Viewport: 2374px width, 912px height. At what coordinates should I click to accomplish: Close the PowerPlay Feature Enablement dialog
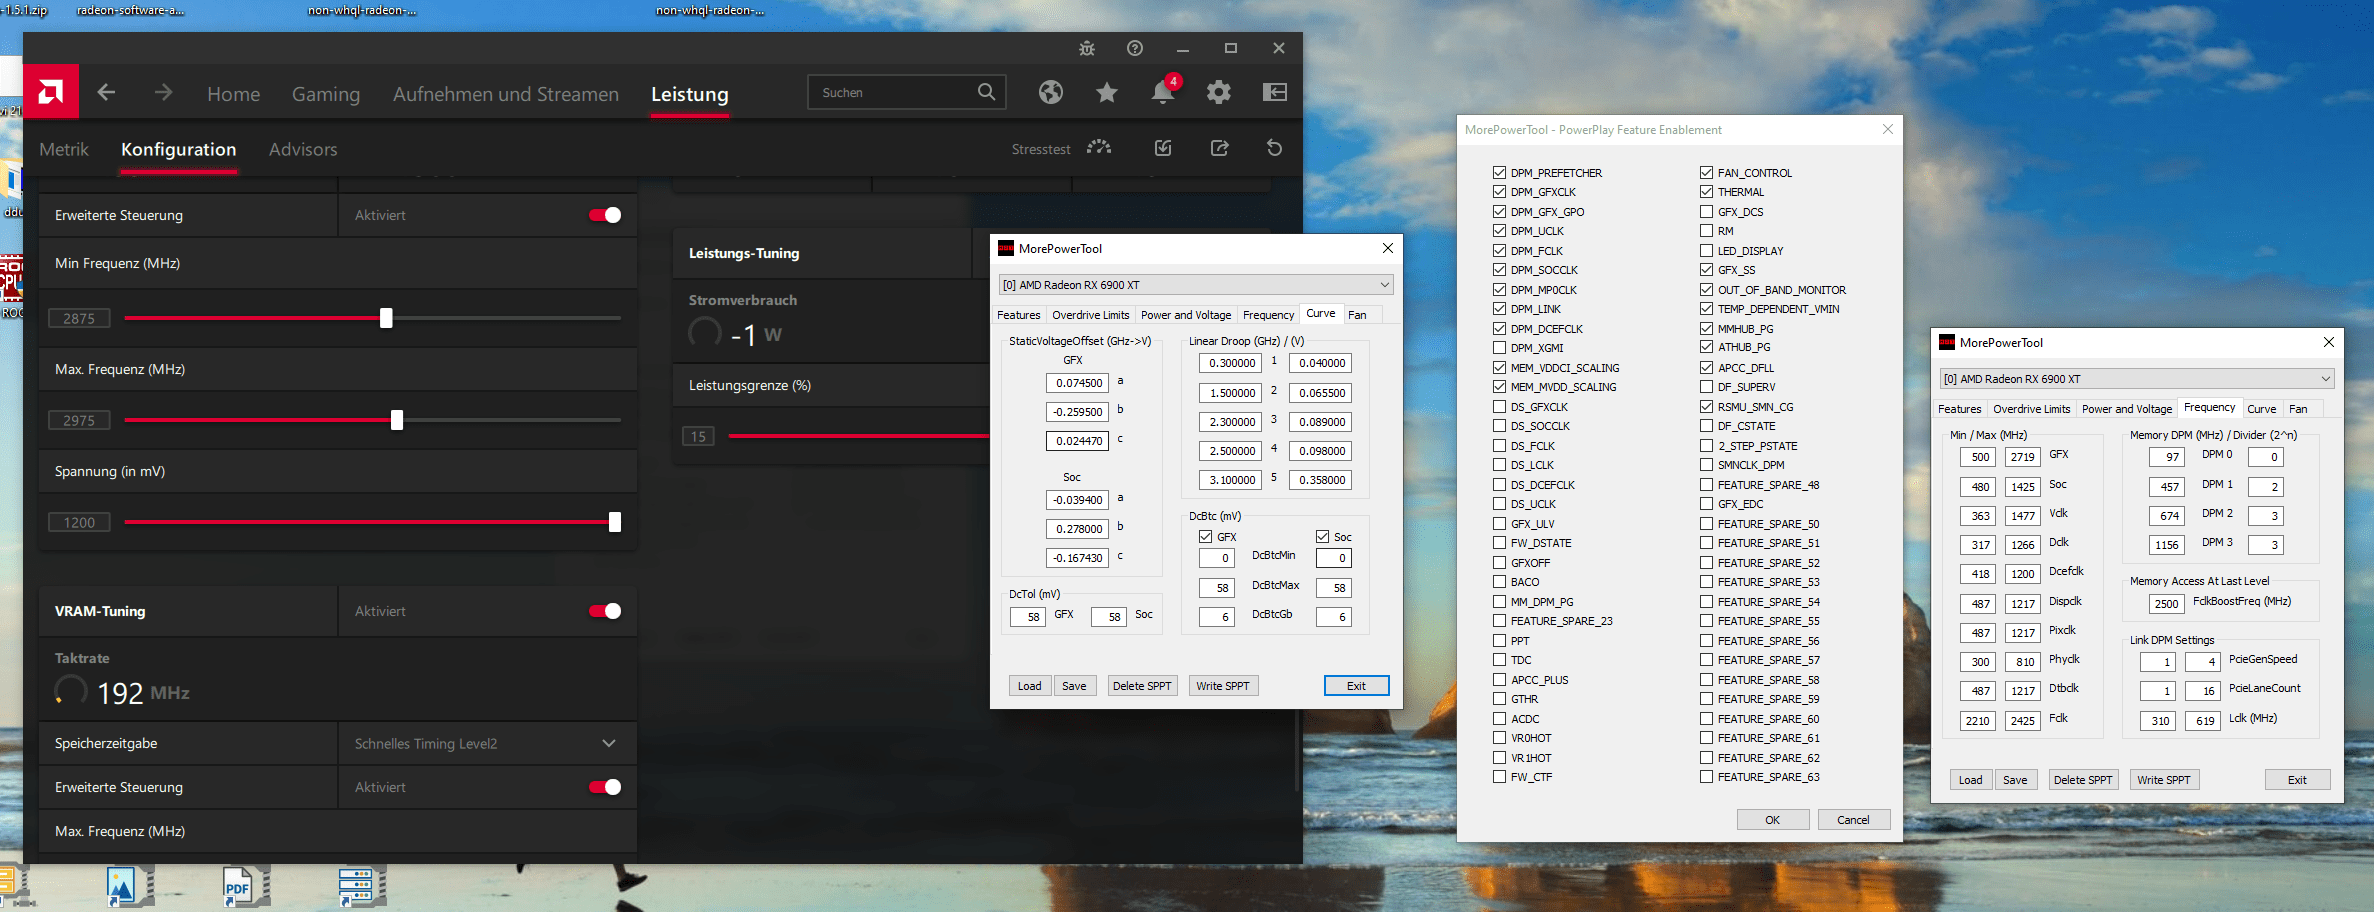click(x=1887, y=129)
